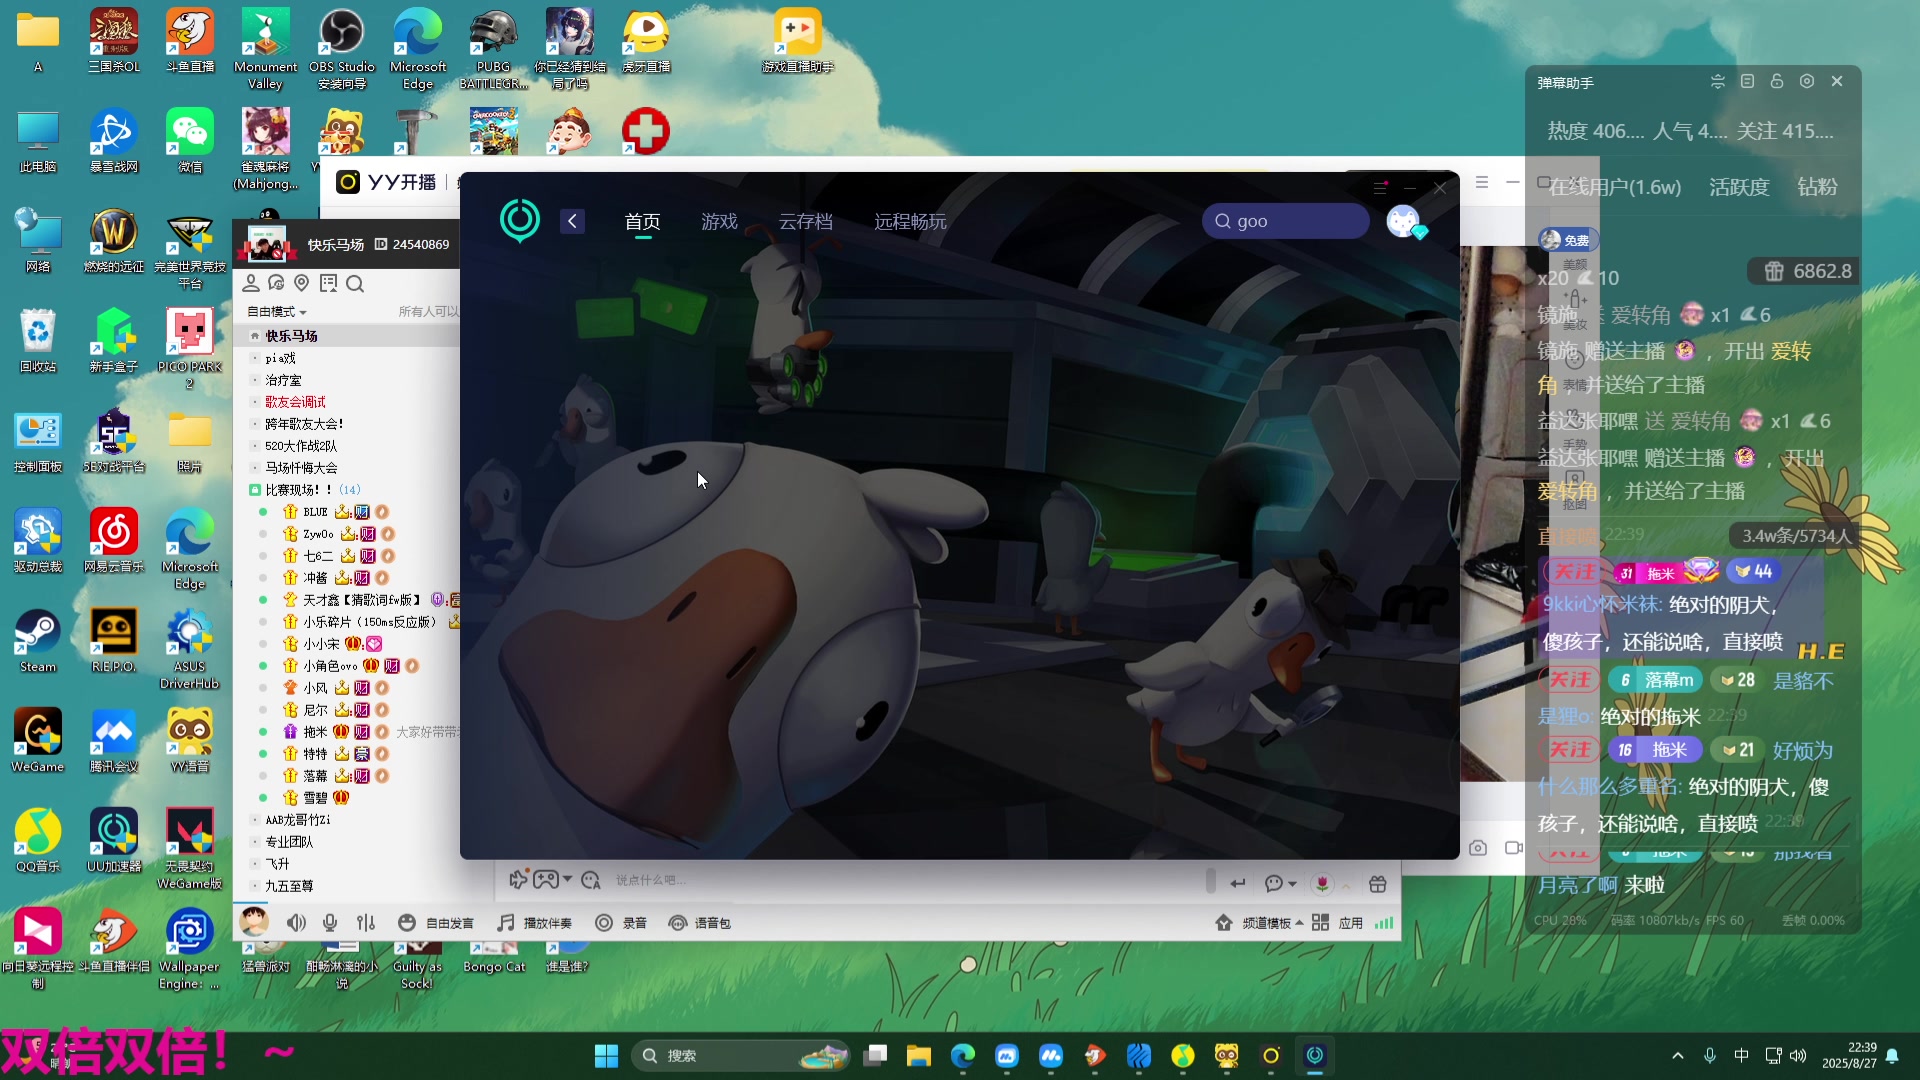Select the 歌友会调试 channel
Screen dimensions: 1920x1080
click(295, 402)
